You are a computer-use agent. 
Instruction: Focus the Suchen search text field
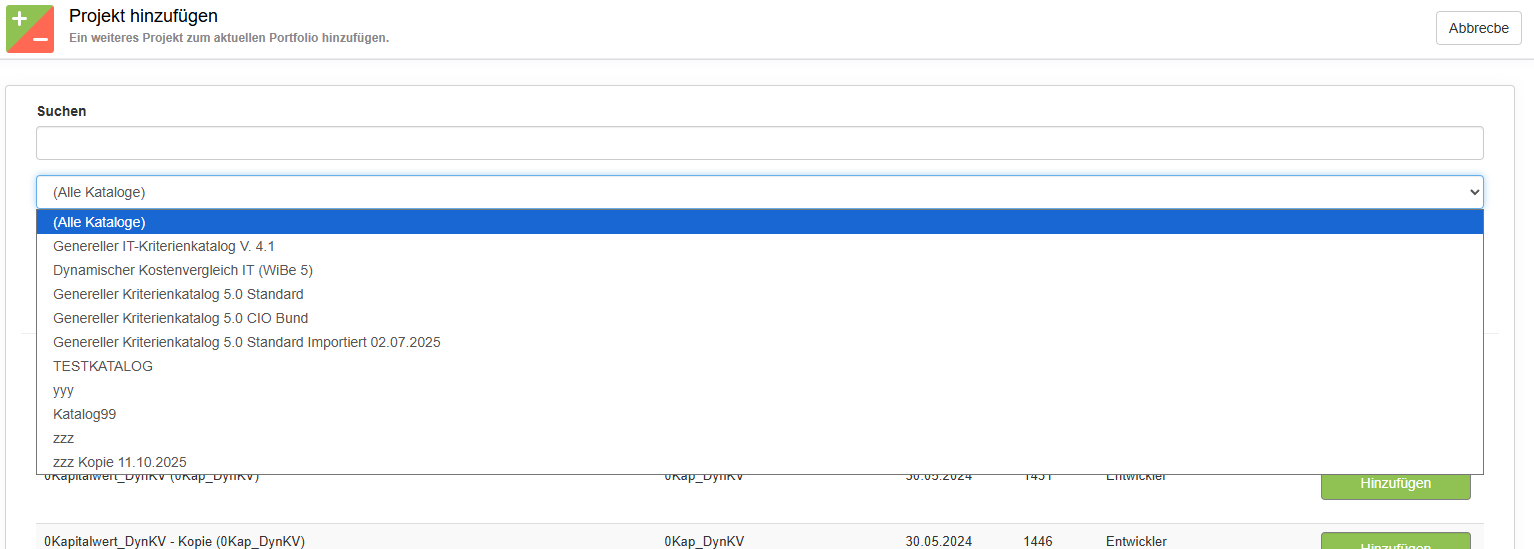[x=759, y=143]
